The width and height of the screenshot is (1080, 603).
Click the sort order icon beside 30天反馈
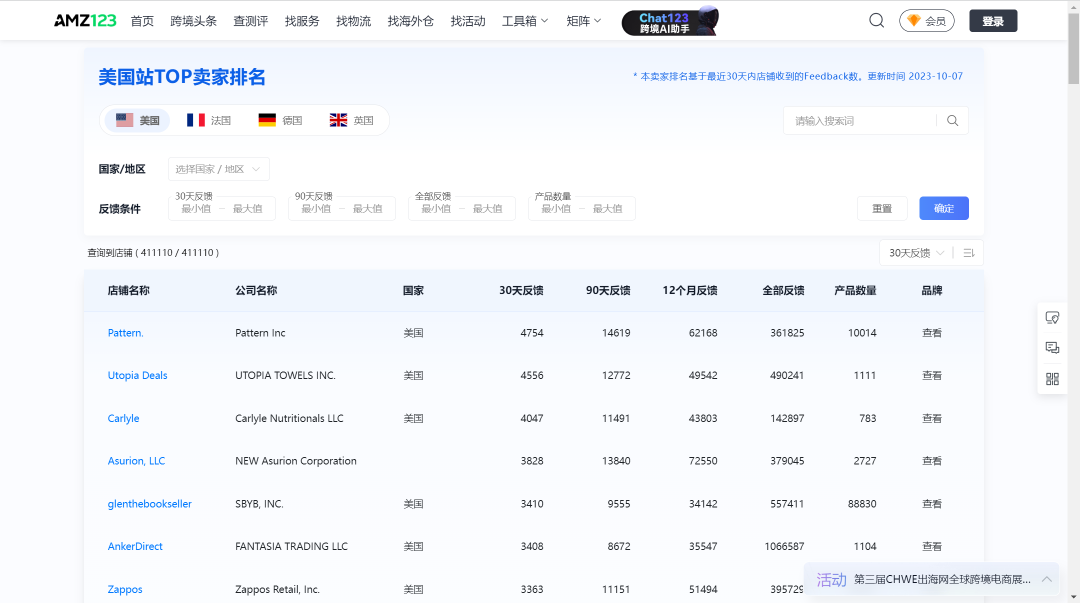[968, 253]
